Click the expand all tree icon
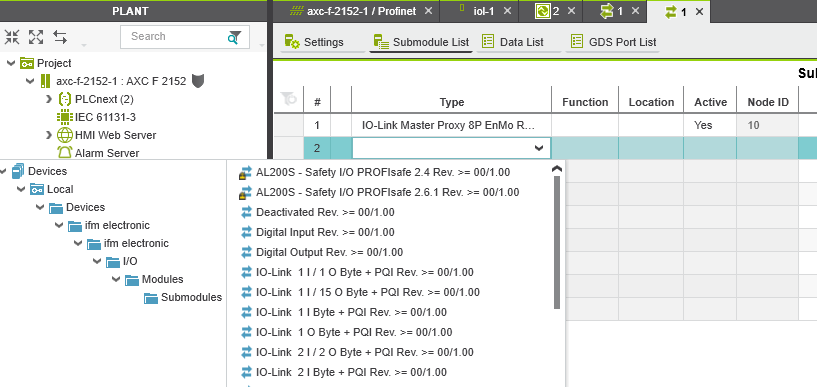The height and width of the screenshot is (387, 817). click(36, 36)
